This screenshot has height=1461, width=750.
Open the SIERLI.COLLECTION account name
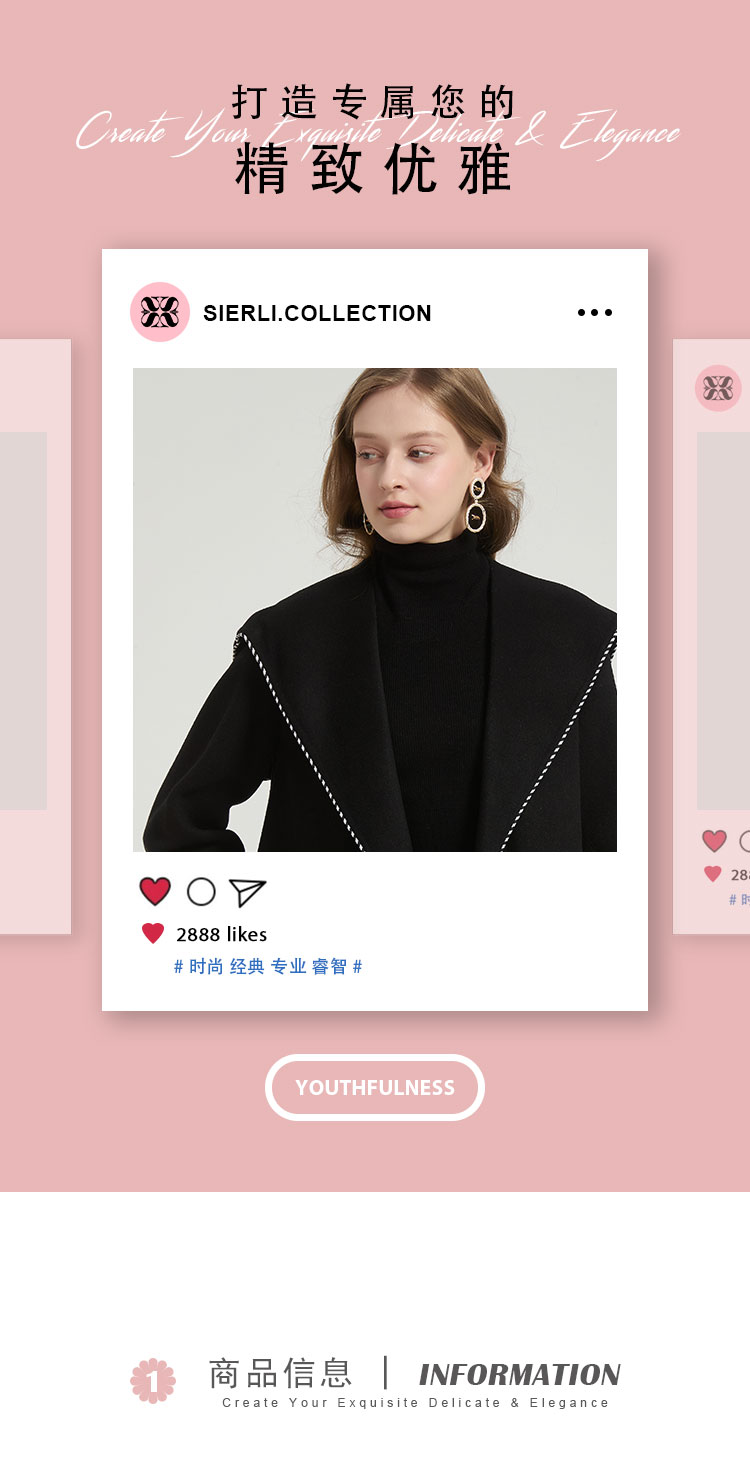(x=317, y=313)
